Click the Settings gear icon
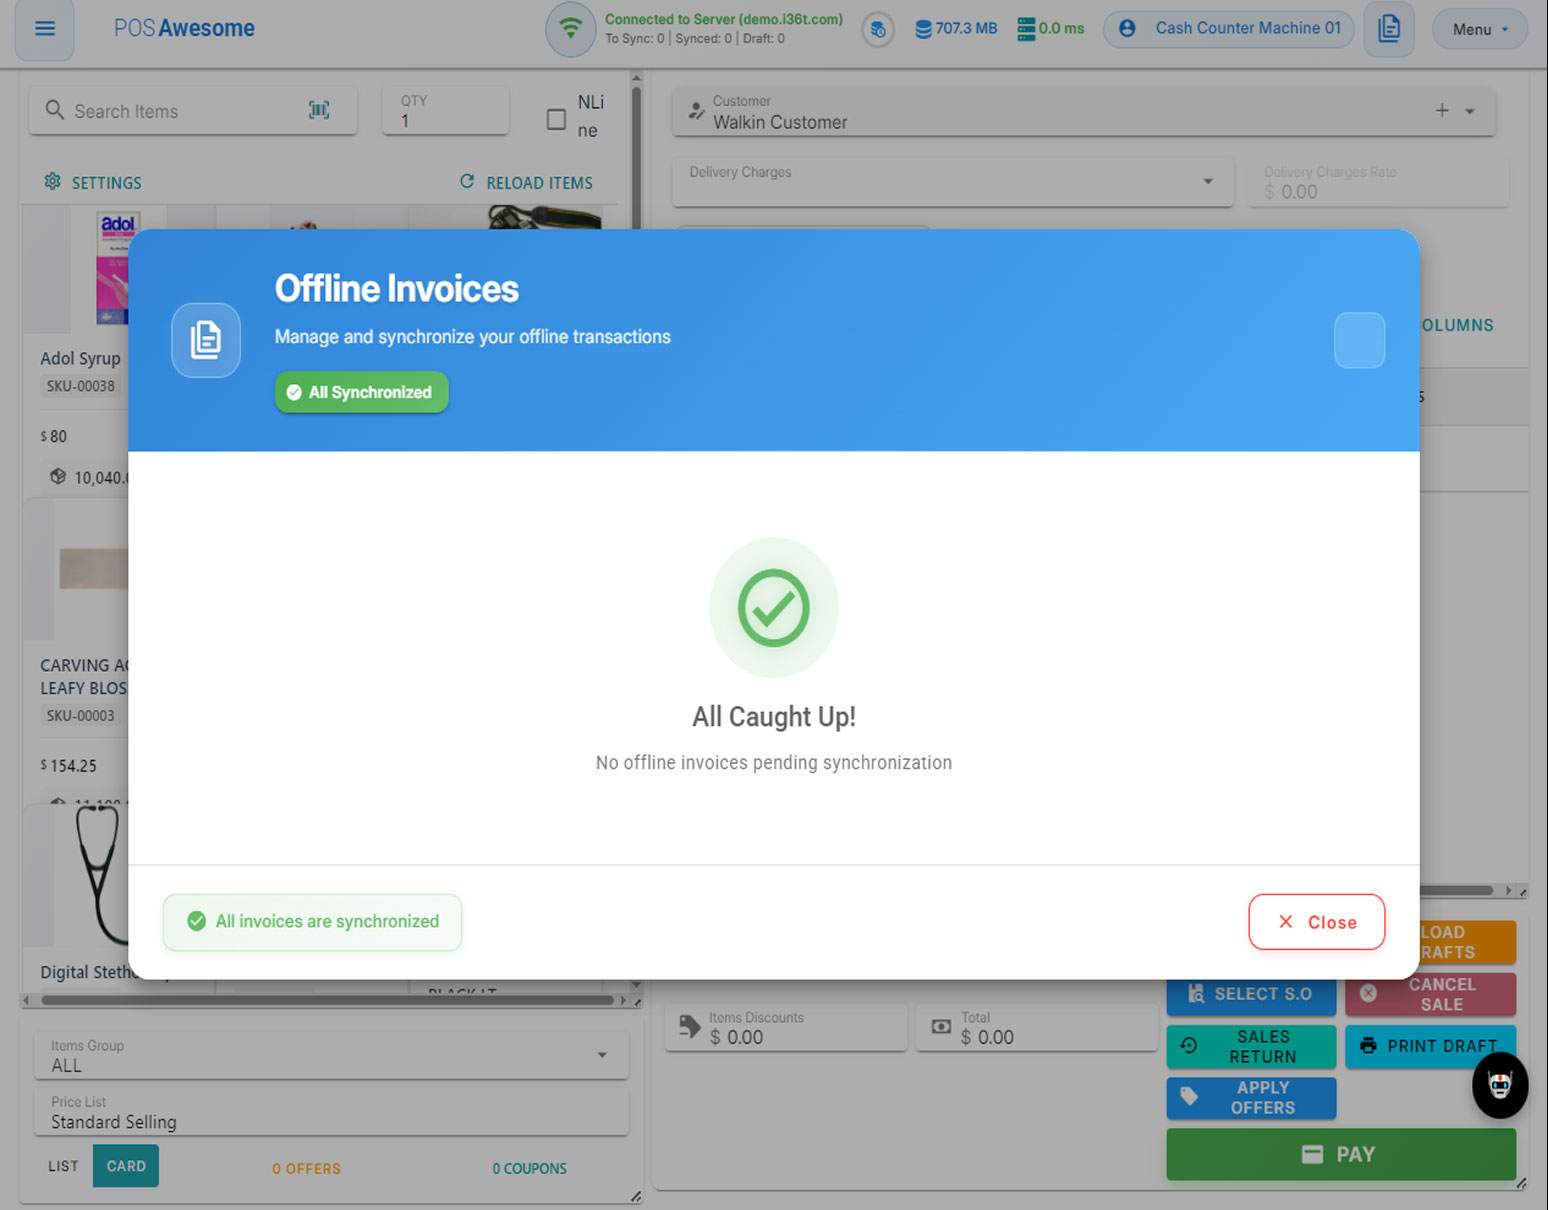The height and width of the screenshot is (1210, 1548). point(53,182)
